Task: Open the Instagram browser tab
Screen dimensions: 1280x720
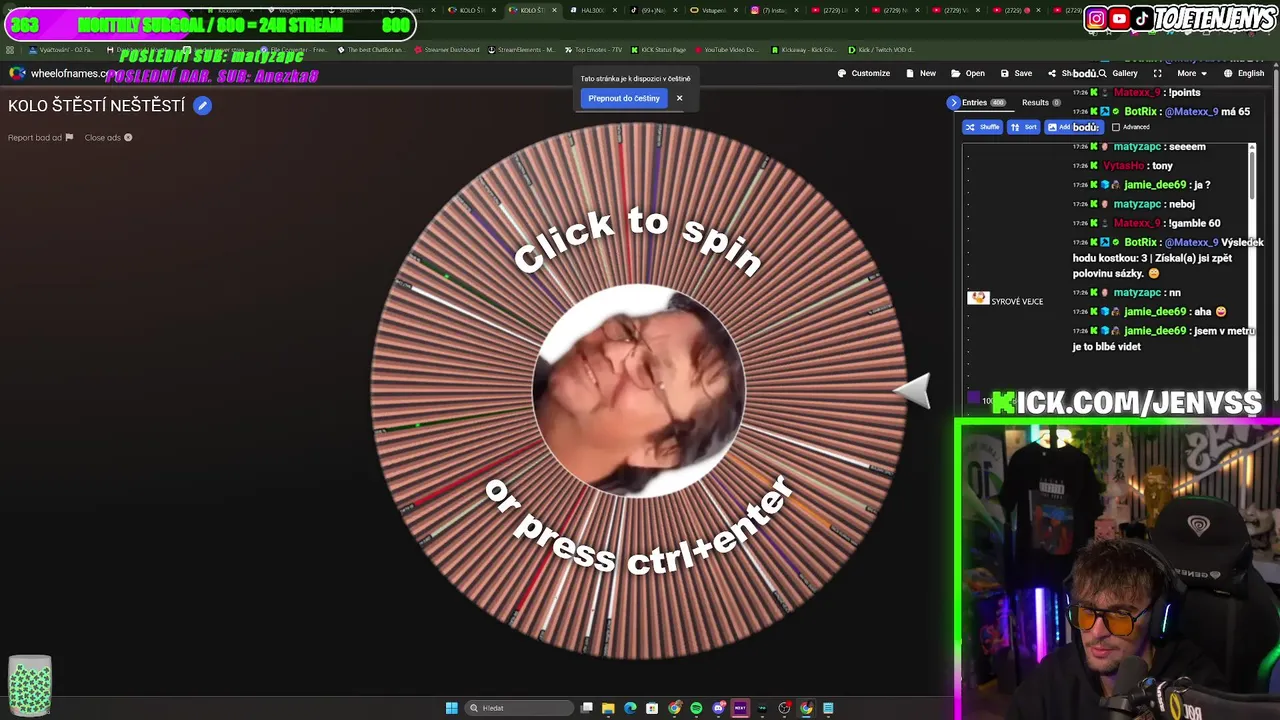Action: pos(772,10)
